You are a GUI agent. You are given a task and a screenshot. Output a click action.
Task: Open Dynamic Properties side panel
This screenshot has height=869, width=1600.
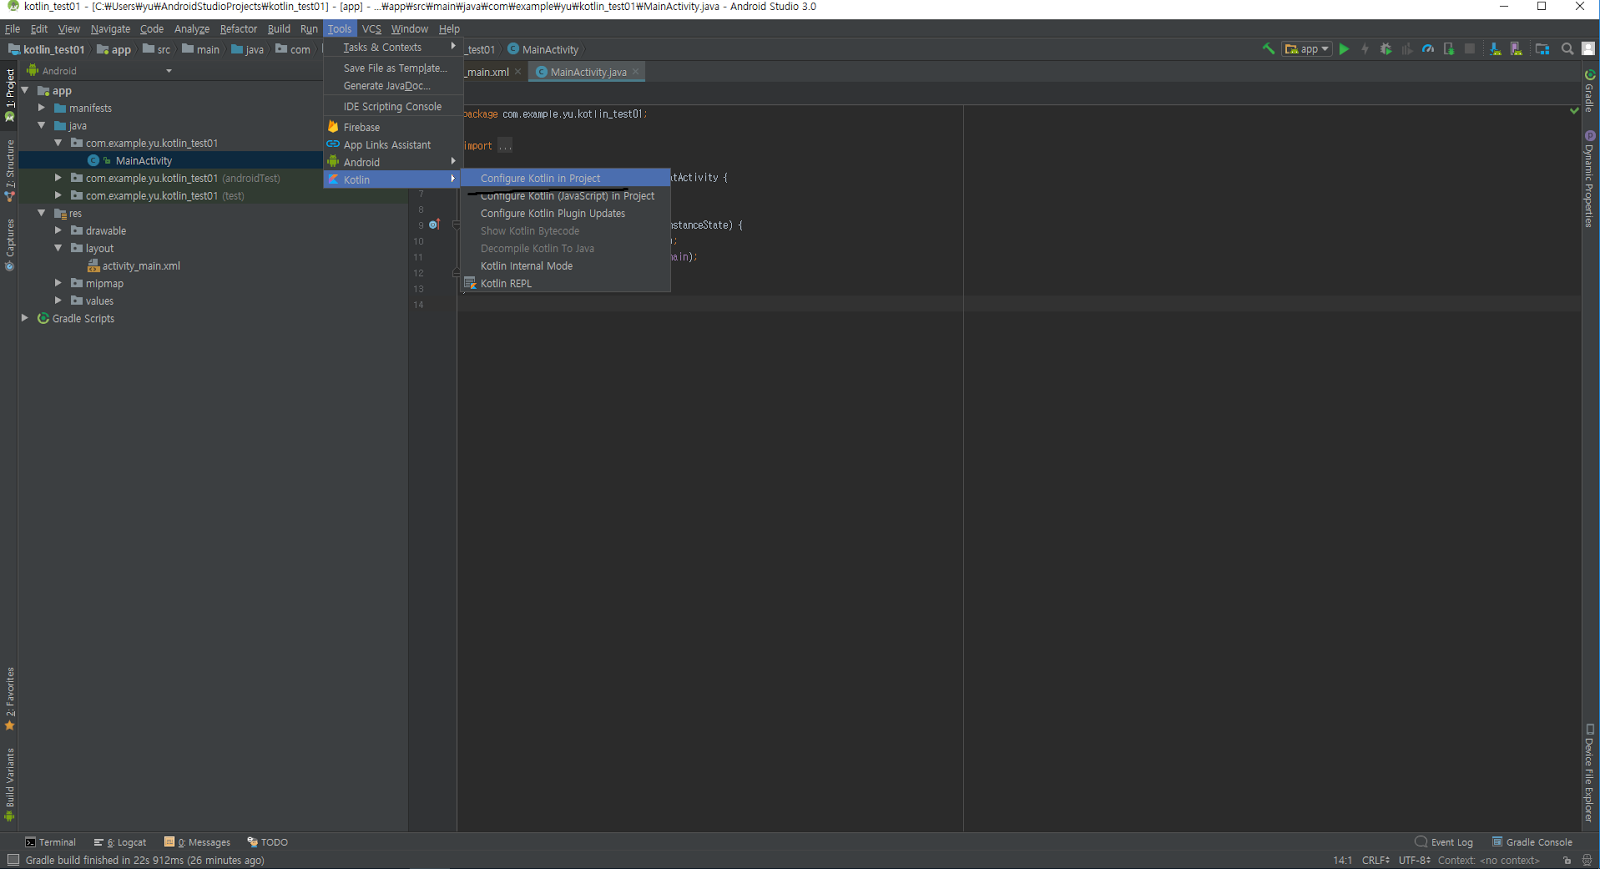click(x=1590, y=179)
